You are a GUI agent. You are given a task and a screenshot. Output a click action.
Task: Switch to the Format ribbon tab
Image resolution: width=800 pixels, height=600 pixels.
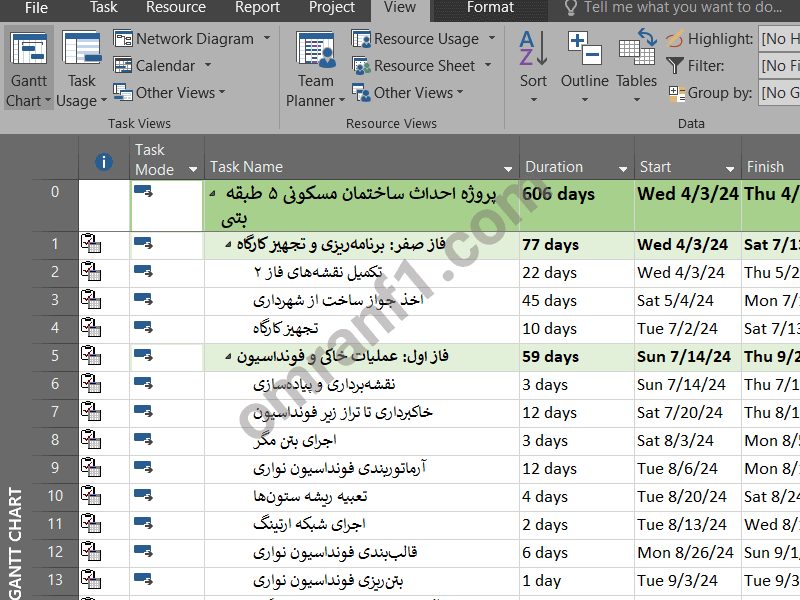tap(491, 8)
